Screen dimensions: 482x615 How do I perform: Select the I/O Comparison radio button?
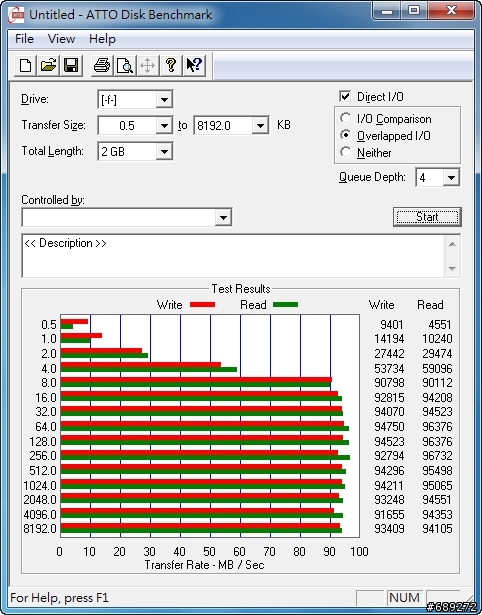coord(346,118)
